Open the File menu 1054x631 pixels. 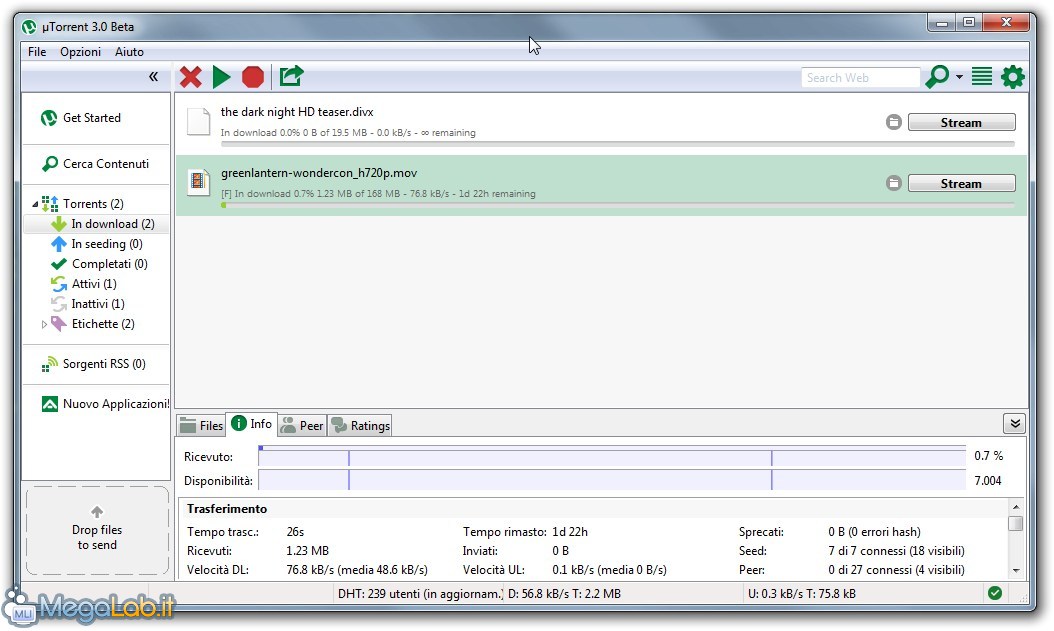[37, 52]
